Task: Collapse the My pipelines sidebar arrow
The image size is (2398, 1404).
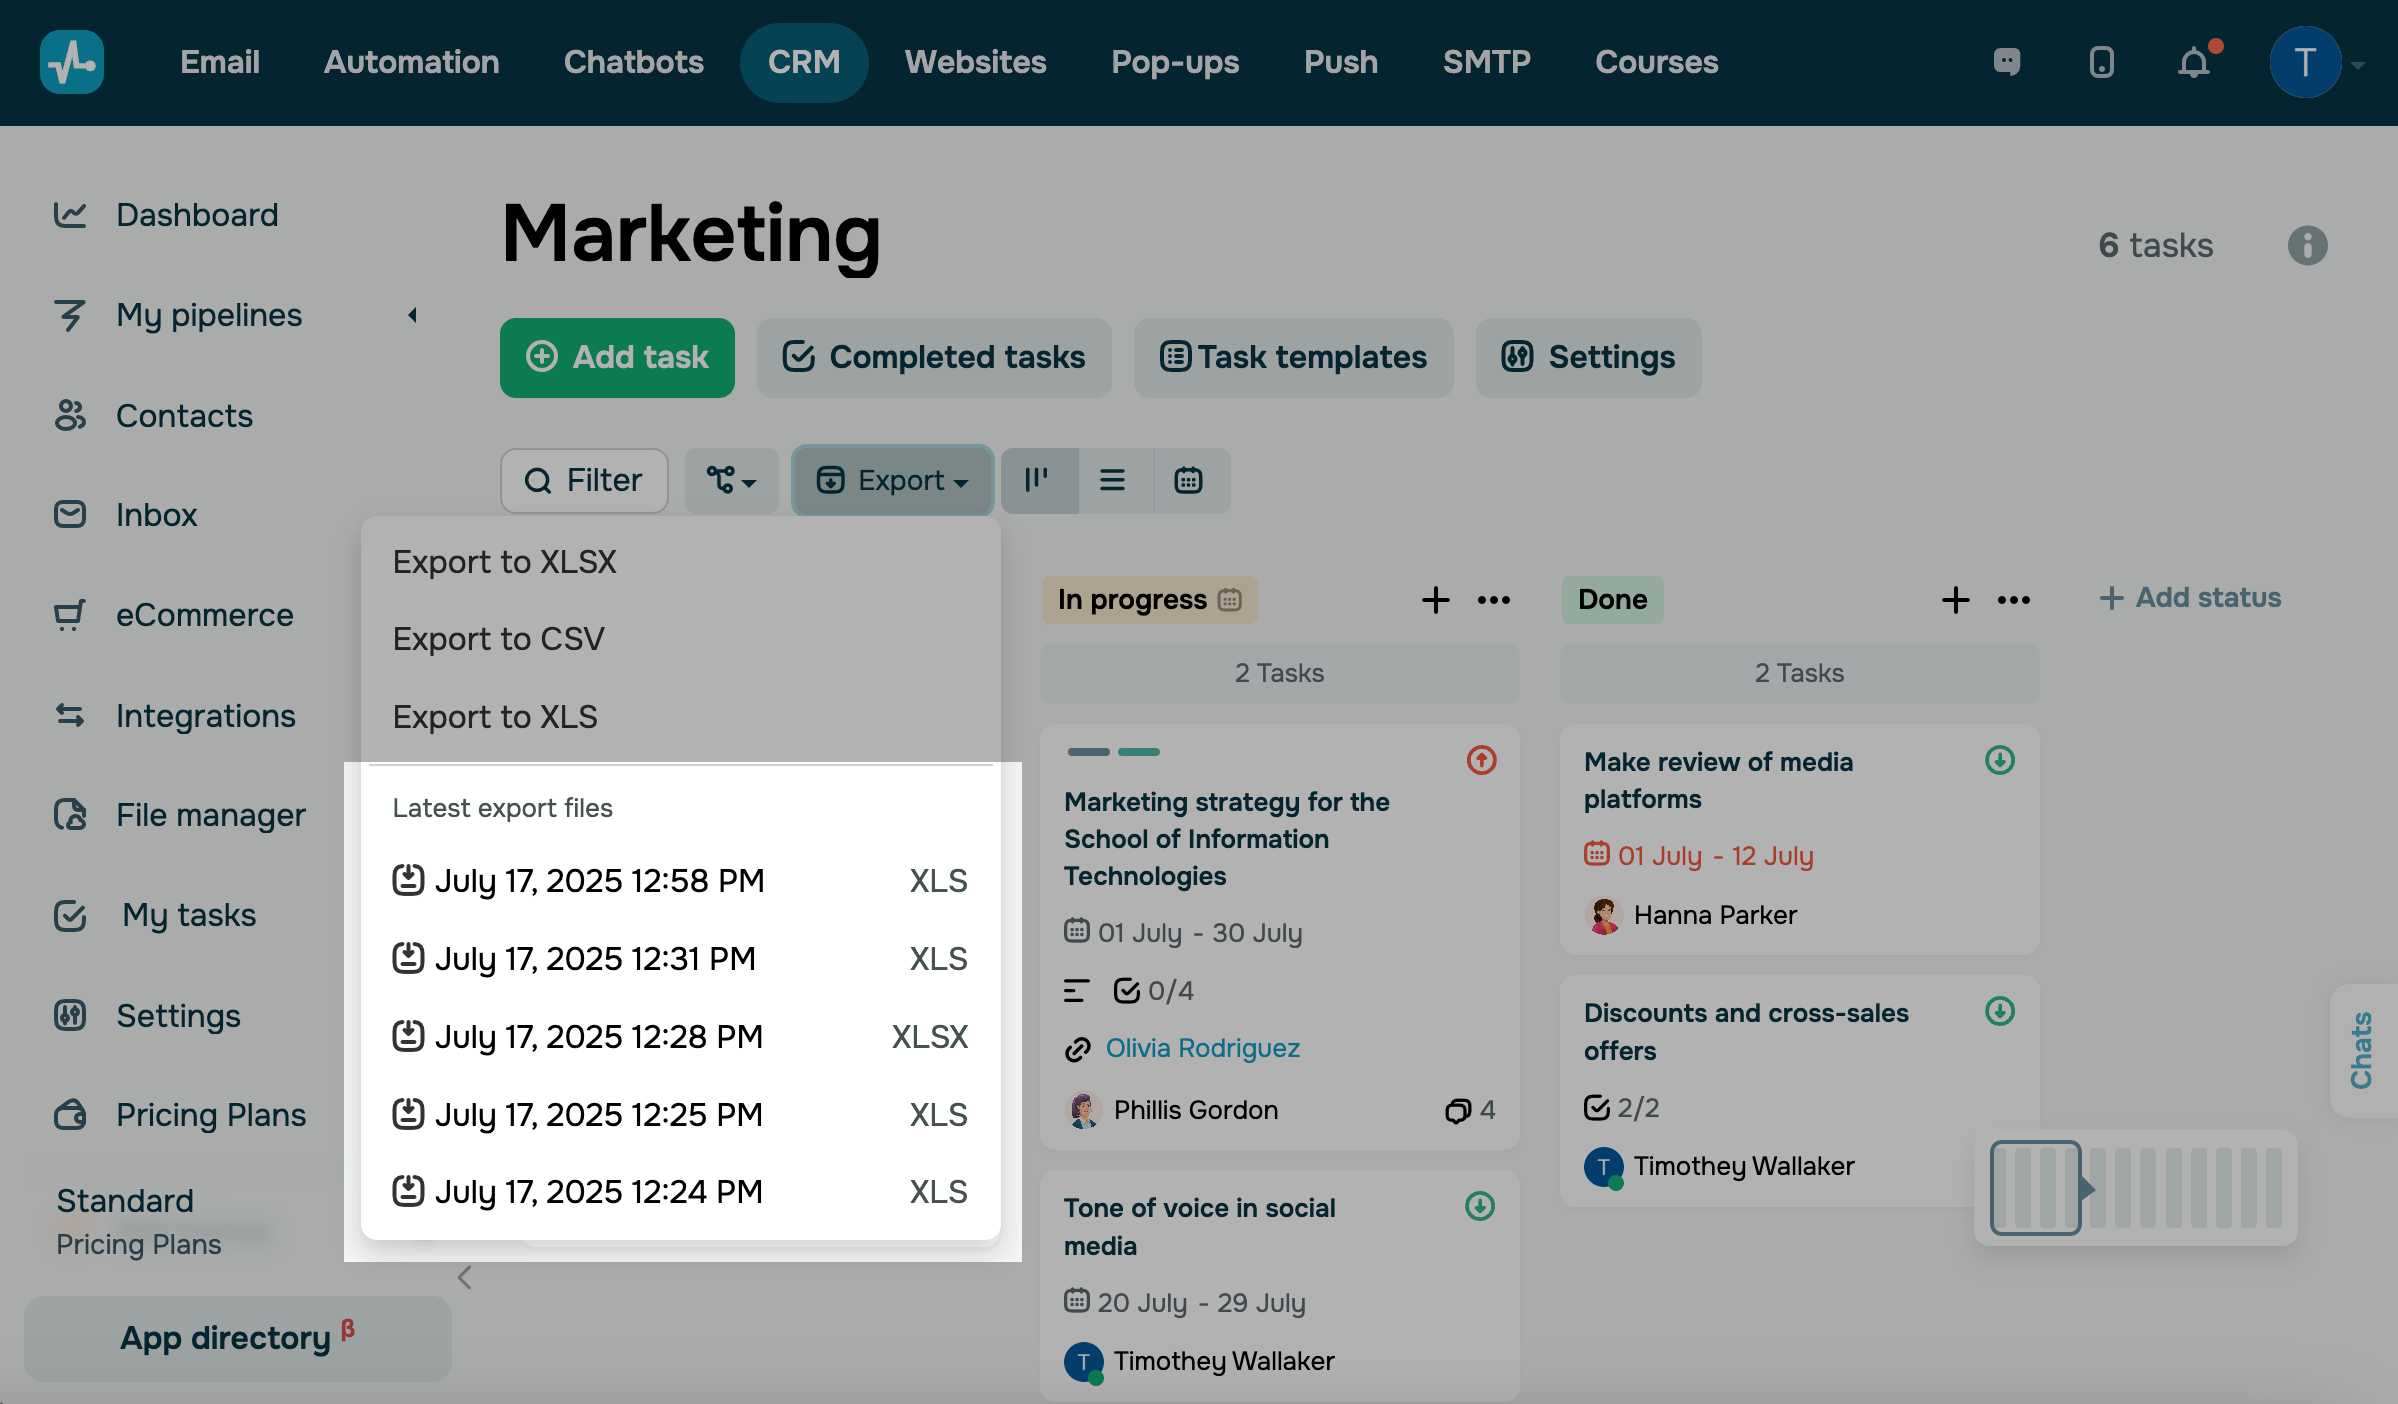Action: pyautogui.click(x=412, y=315)
